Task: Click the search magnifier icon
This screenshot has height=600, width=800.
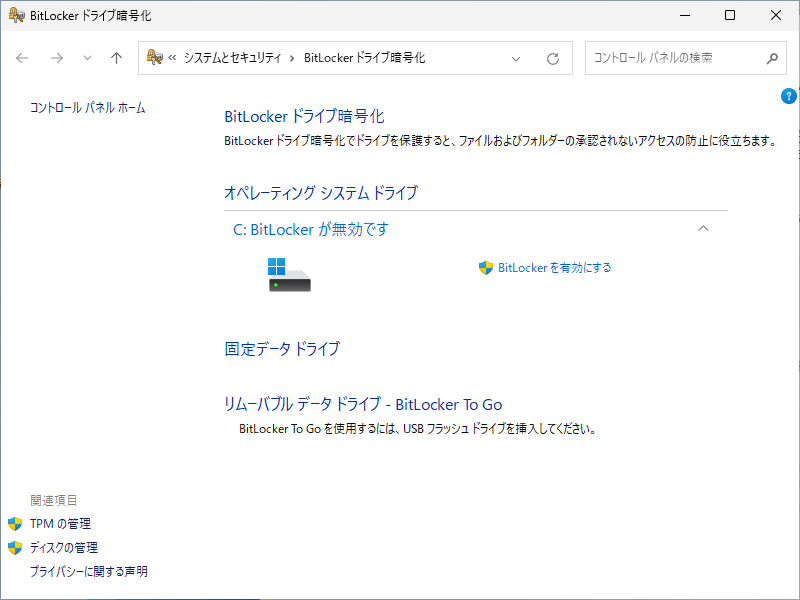Action: tap(772, 58)
